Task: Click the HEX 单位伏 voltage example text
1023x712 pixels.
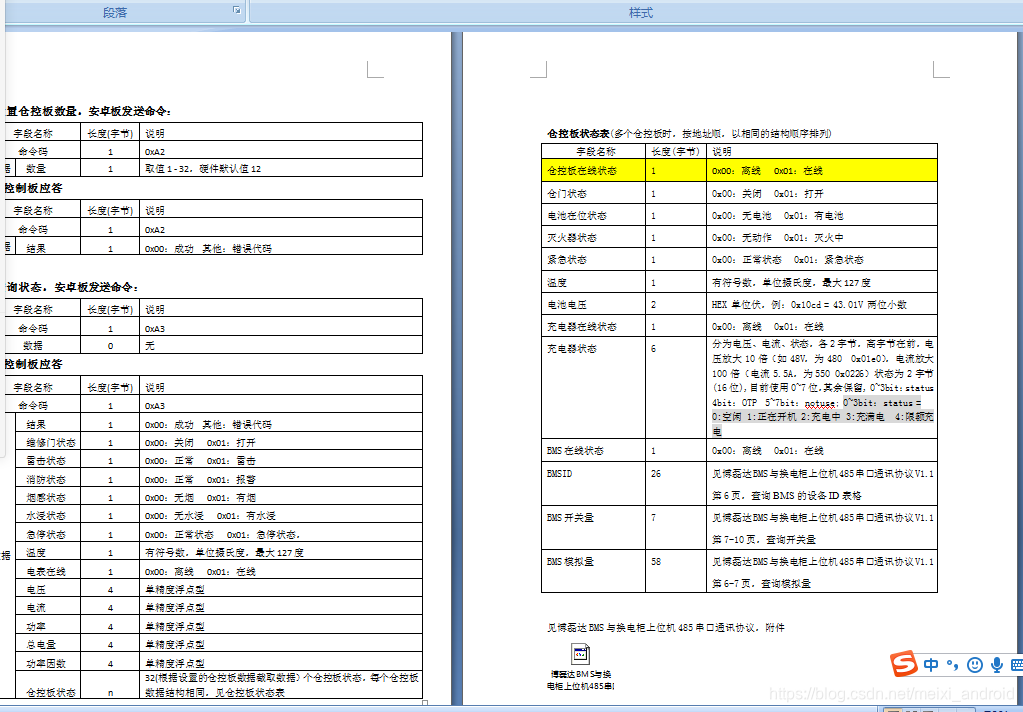Action: 809,304
